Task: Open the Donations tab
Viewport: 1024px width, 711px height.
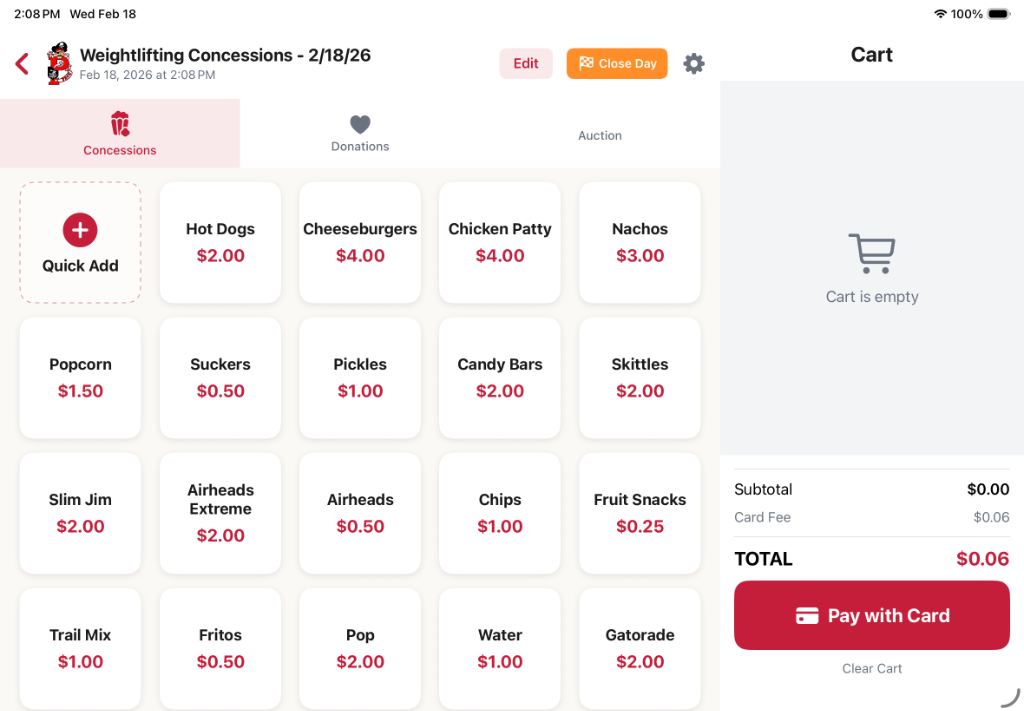Action: (359, 135)
